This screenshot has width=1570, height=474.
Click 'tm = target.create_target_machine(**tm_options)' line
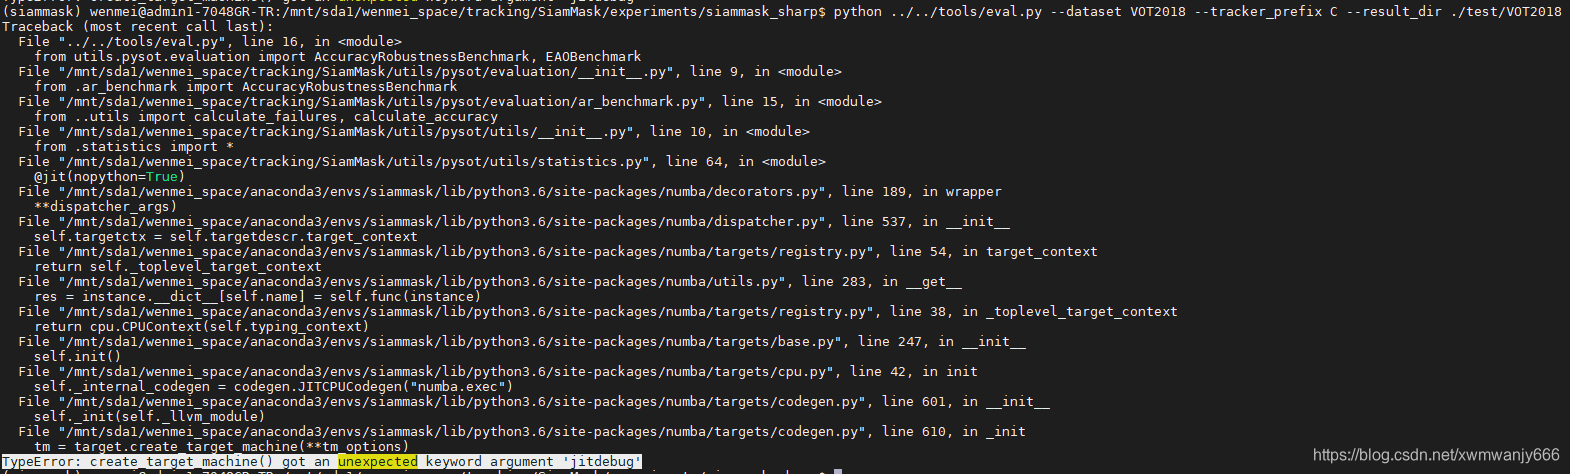point(222,446)
